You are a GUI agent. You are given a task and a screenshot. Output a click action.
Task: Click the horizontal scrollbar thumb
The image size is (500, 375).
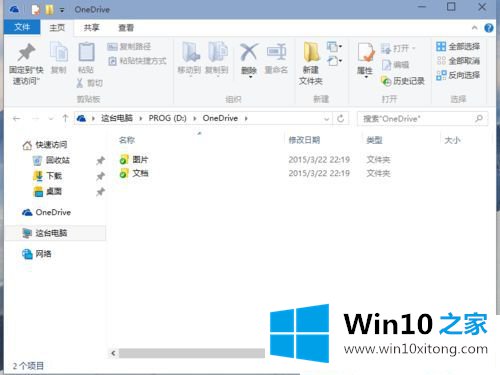click(x=192, y=353)
